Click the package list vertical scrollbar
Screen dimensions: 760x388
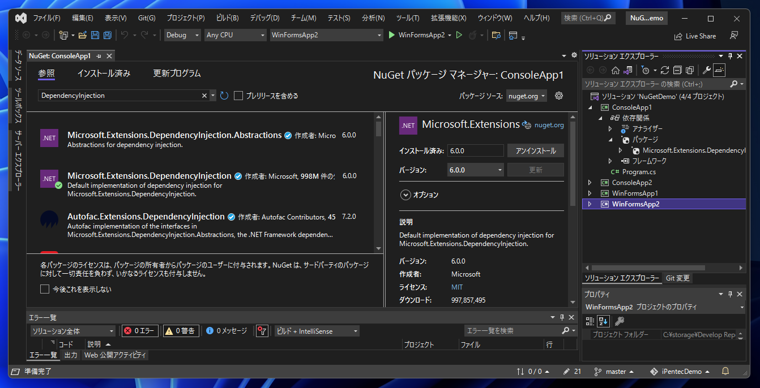pos(379,182)
